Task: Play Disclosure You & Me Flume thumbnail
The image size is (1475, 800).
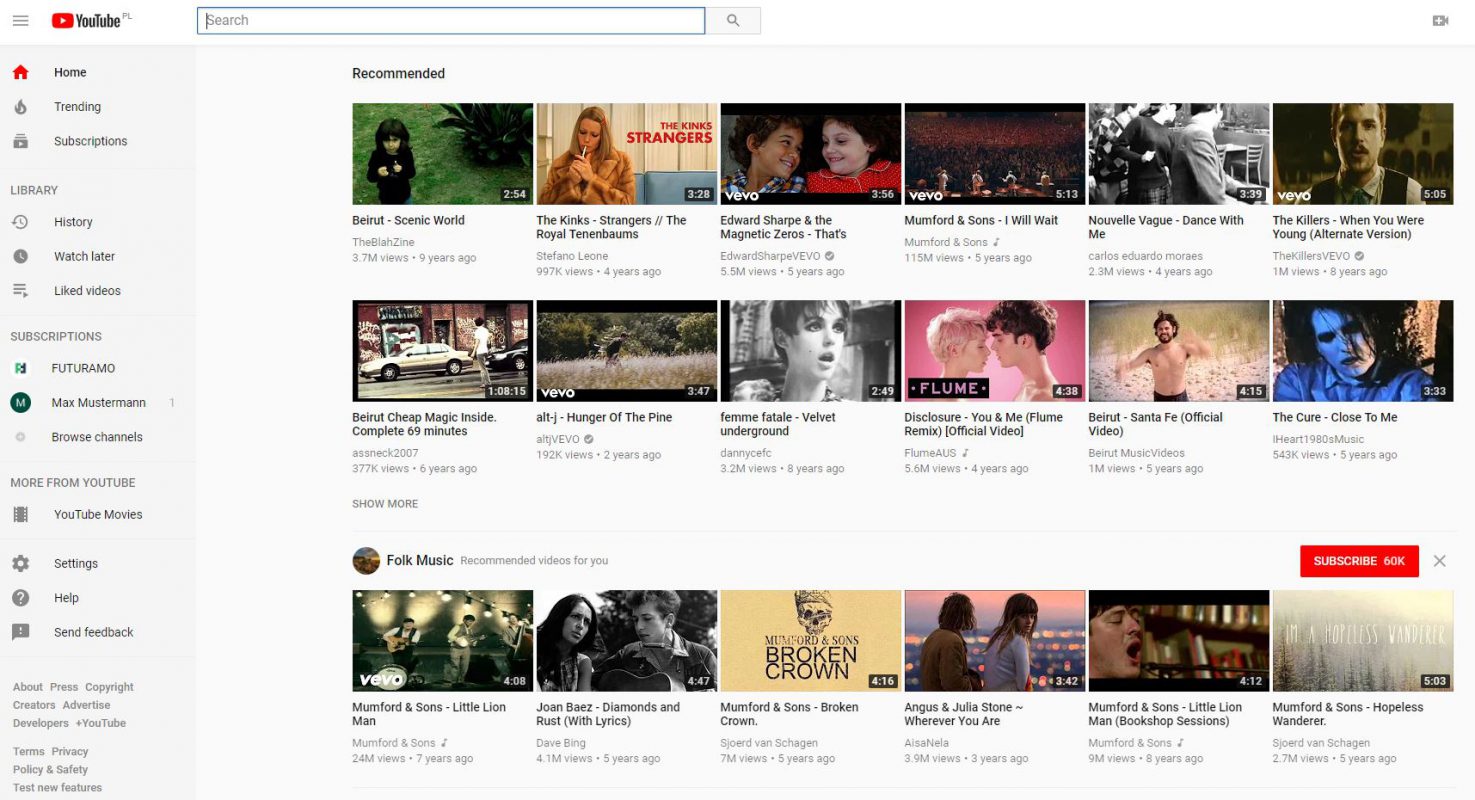Action: click(994, 351)
